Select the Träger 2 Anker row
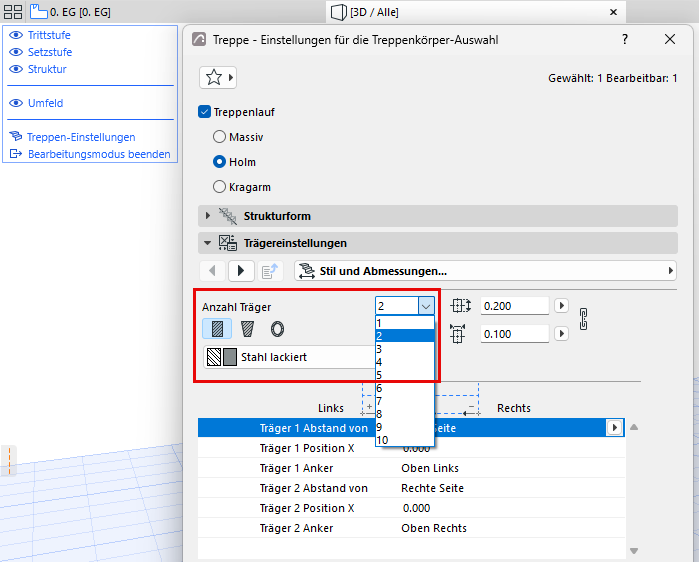Screen dimensions: 699x562 click(x=411, y=528)
